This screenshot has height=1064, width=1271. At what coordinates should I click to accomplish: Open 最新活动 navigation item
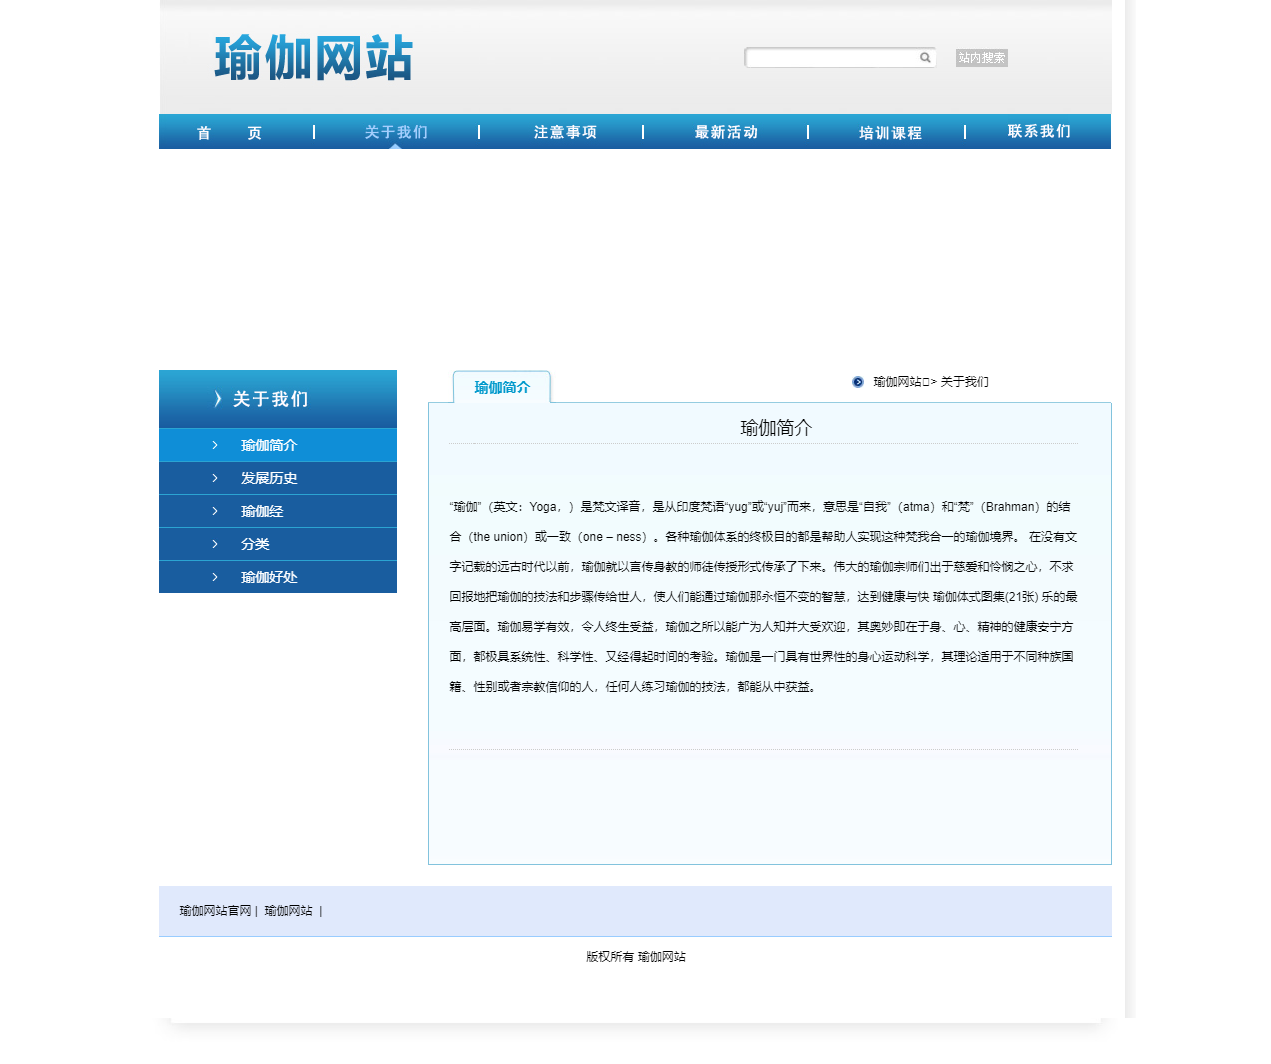coord(726,132)
